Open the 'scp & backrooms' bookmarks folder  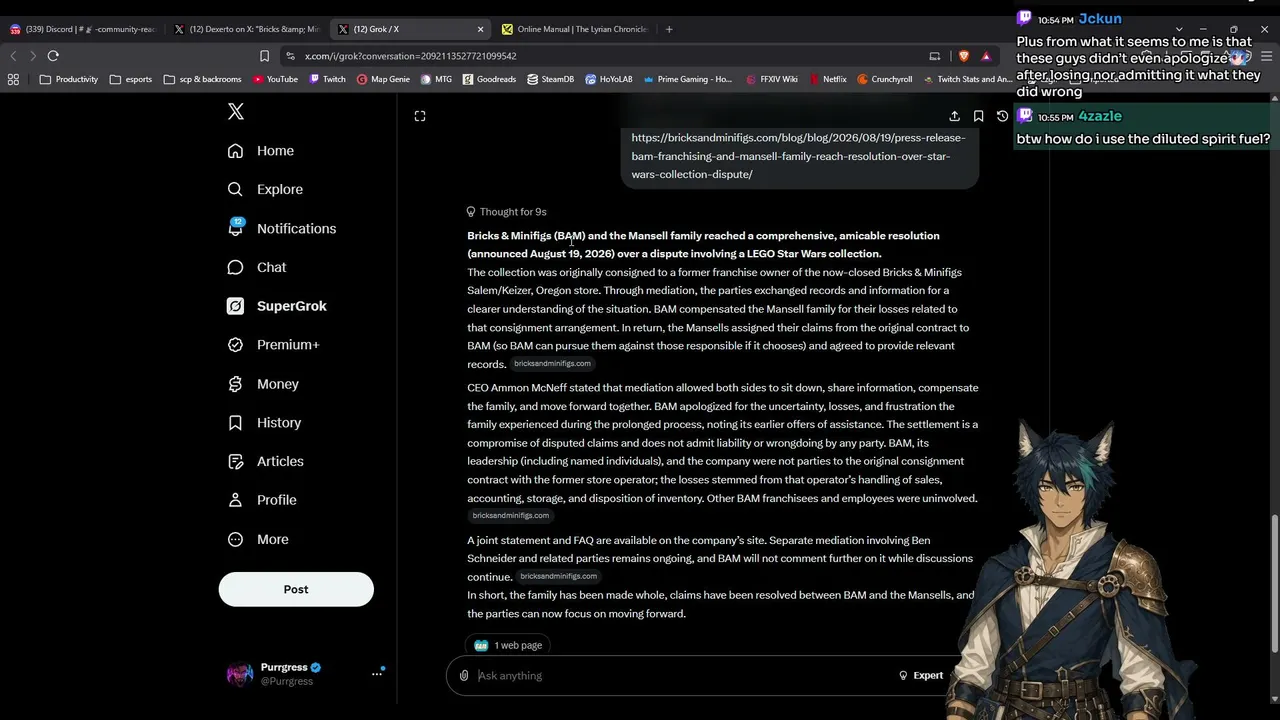[x=202, y=79]
